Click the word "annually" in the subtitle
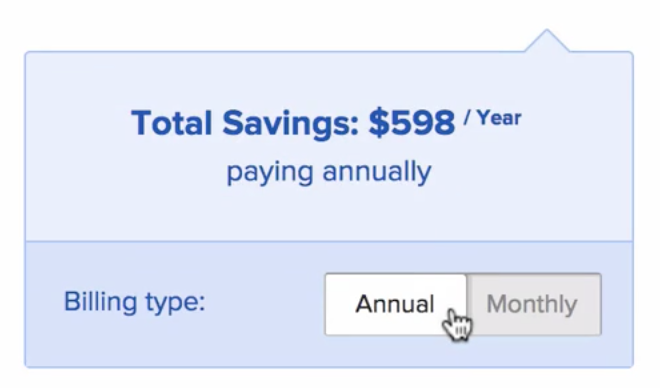The width and height of the screenshot is (660, 388). [x=377, y=172]
